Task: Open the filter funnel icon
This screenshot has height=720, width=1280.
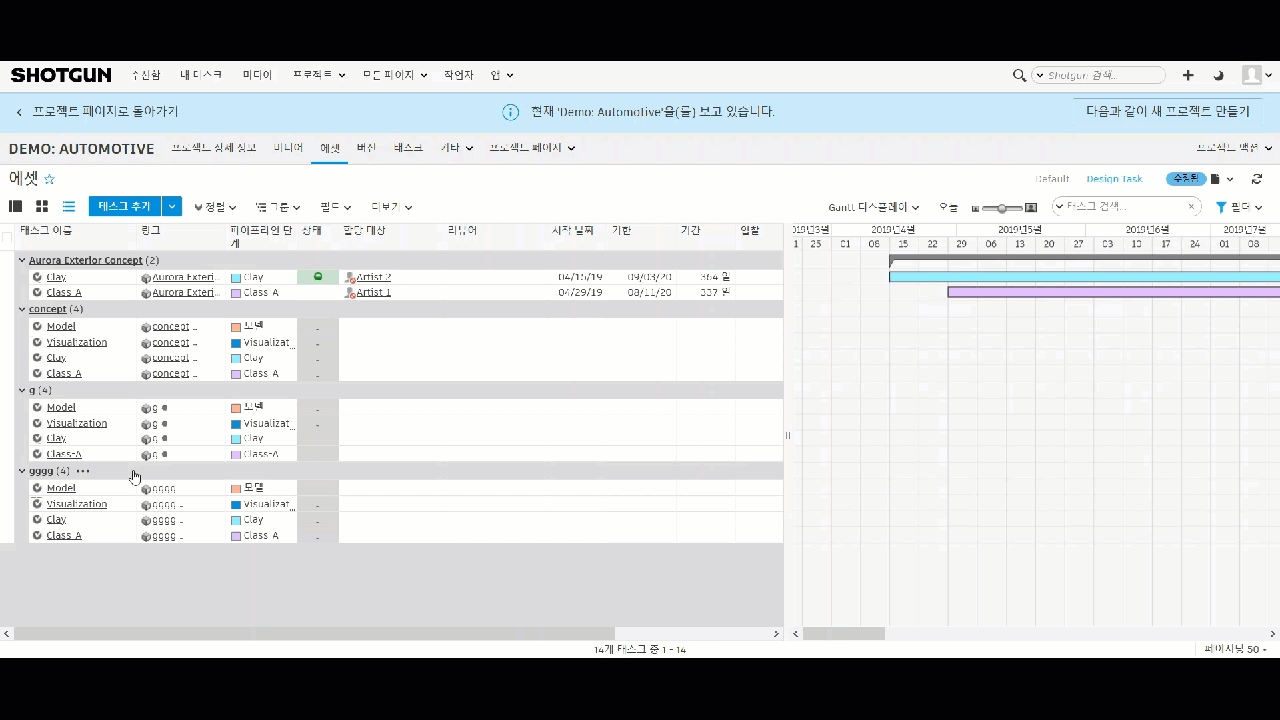Action: 1221,207
